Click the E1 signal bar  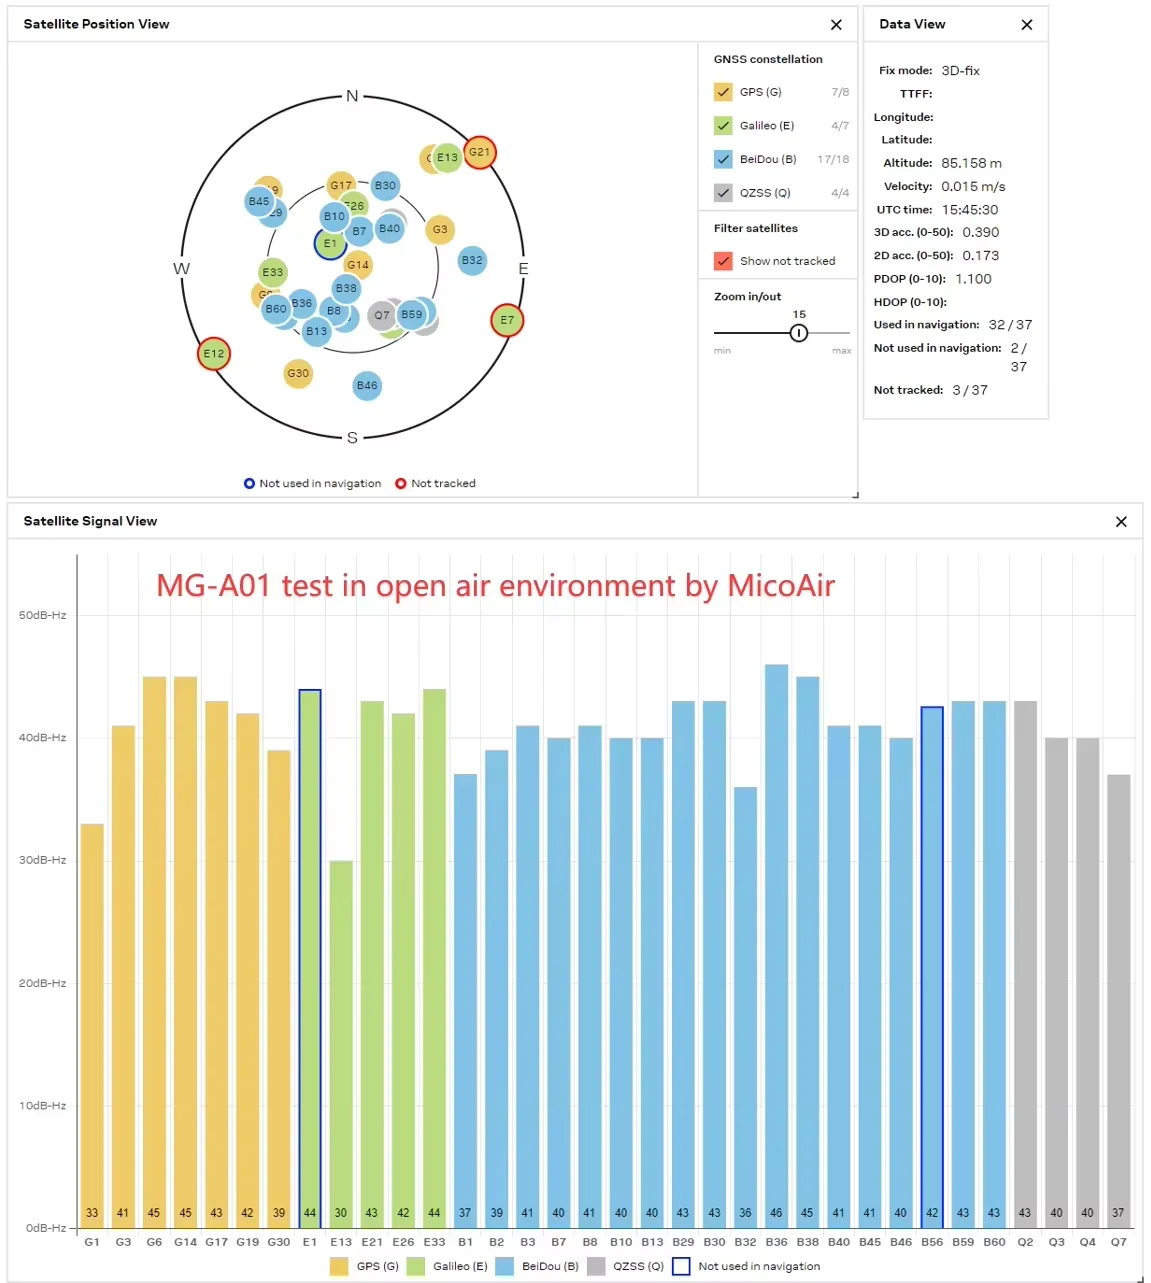pyautogui.click(x=310, y=959)
